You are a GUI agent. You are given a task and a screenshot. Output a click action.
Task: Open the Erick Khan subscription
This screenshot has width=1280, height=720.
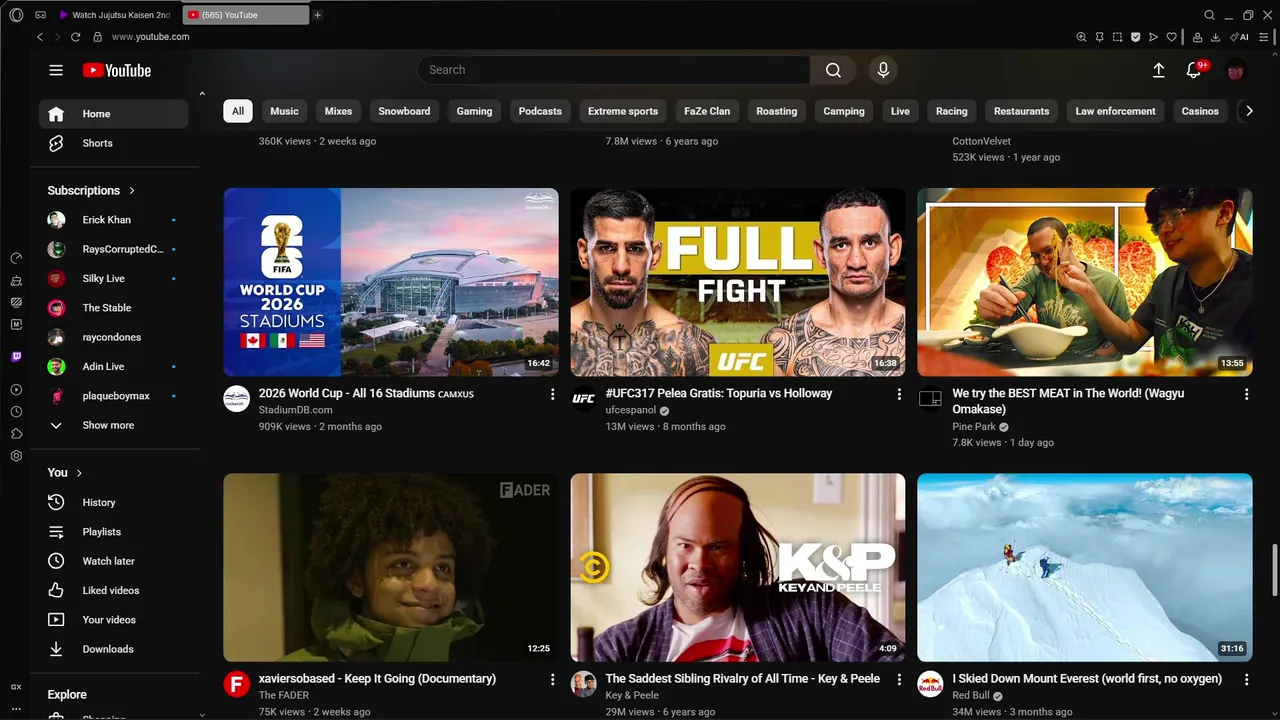[x=113, y=220]
